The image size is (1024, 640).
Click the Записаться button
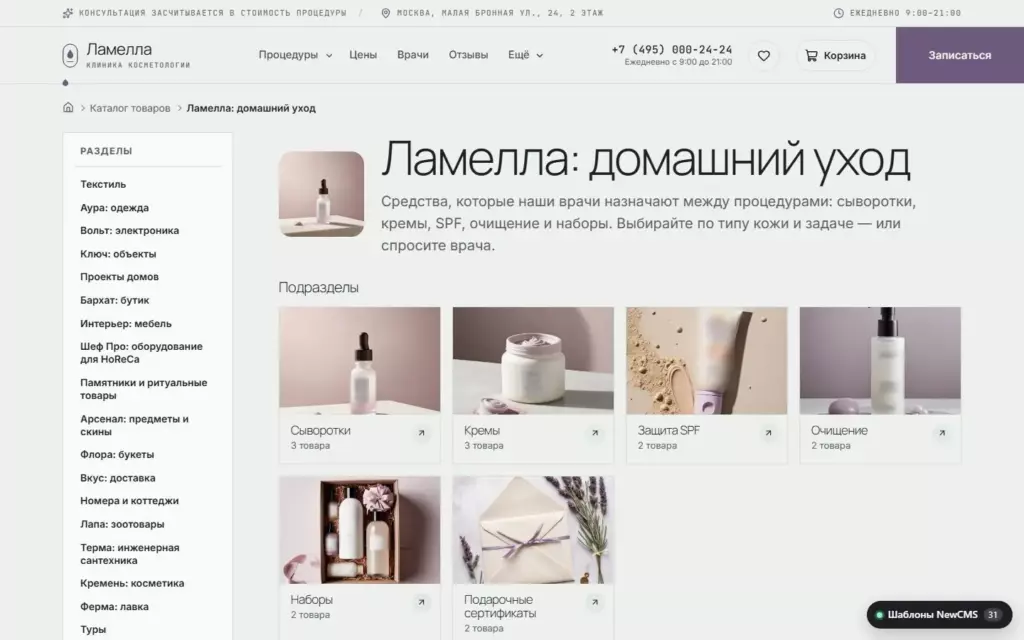959,55
